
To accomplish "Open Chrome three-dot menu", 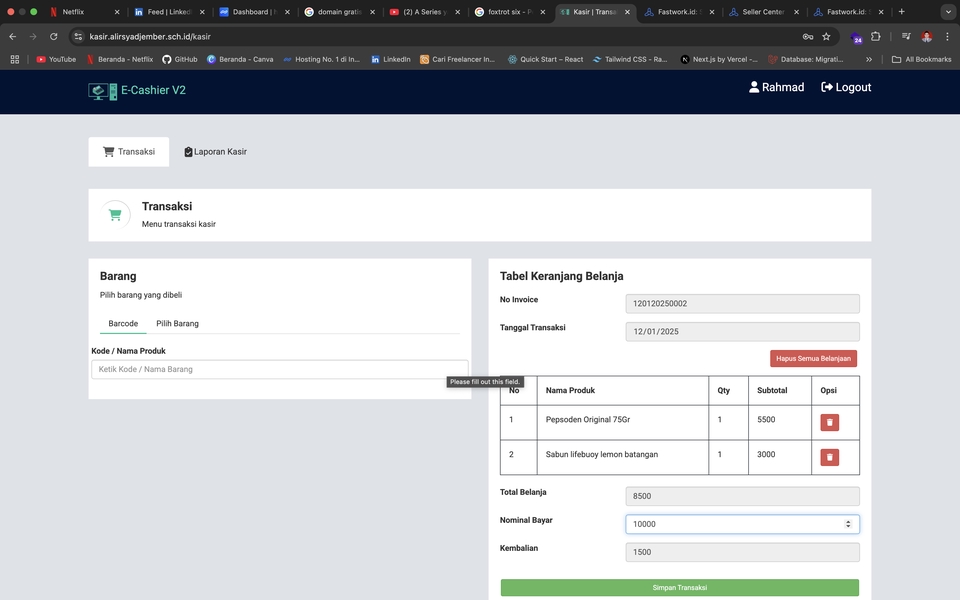I will 947,37.
